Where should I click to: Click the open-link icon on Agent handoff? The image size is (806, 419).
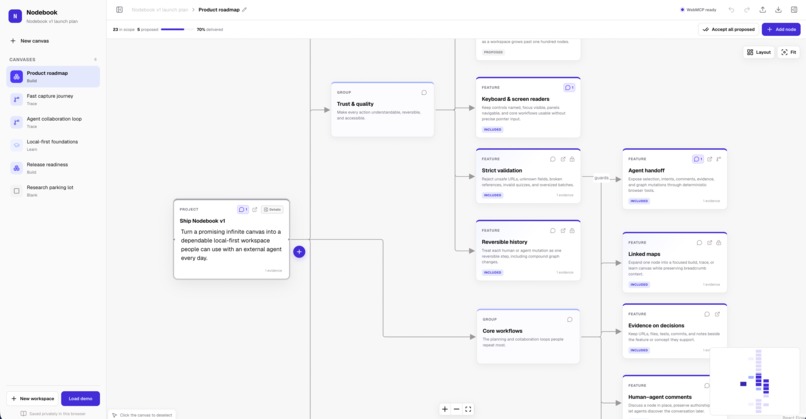click(709, 159)
